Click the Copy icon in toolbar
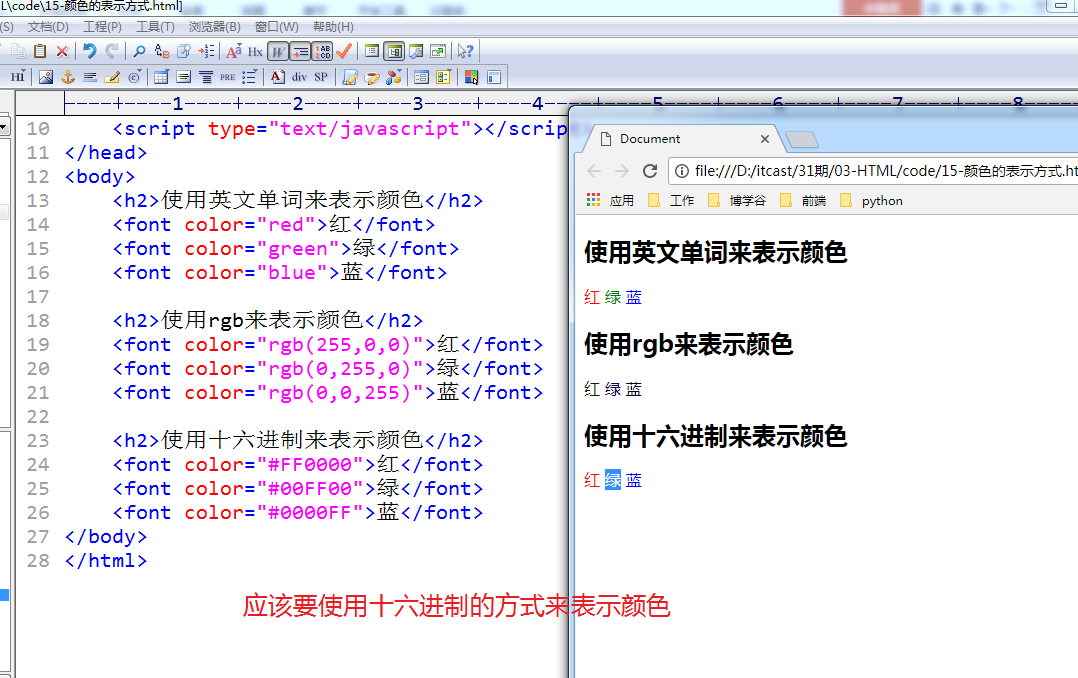The width and height of the screenshot is (1078, 678). click(x=19, y=51)
